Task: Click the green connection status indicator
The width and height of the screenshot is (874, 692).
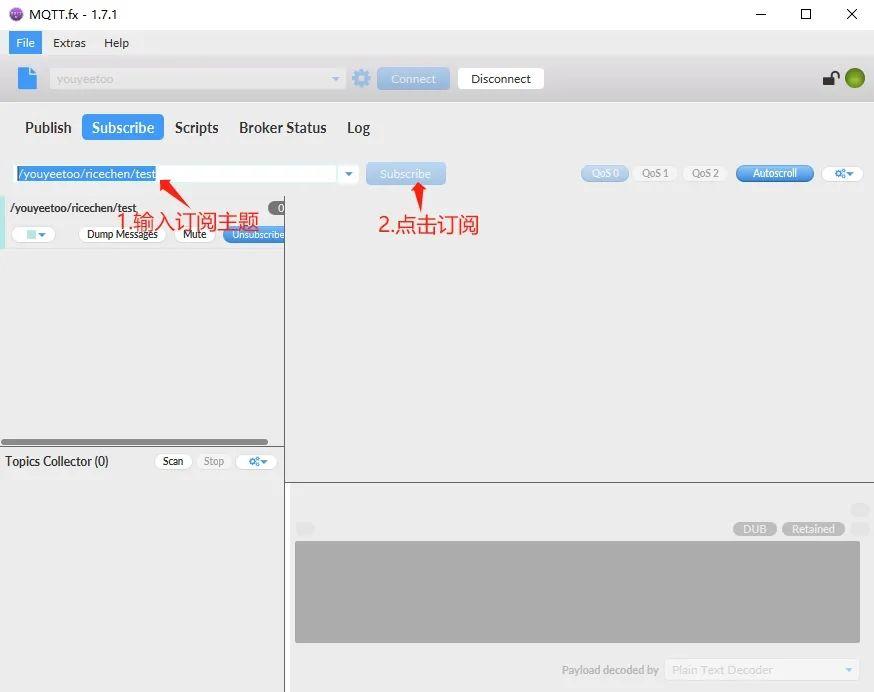Action: point(854,78)
